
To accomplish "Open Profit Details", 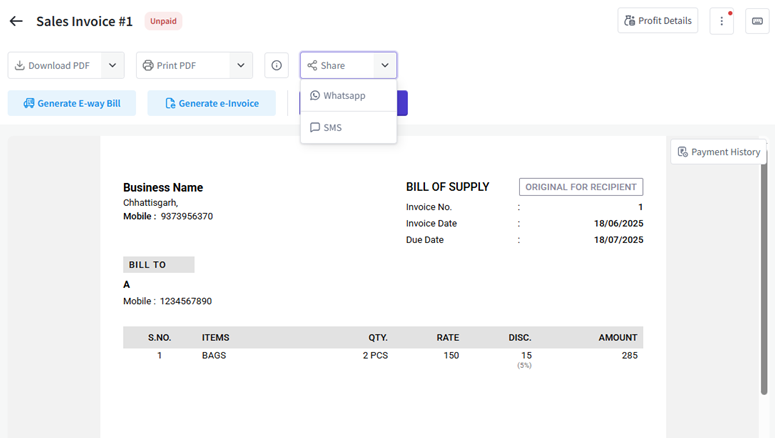I will pos(657,21).
